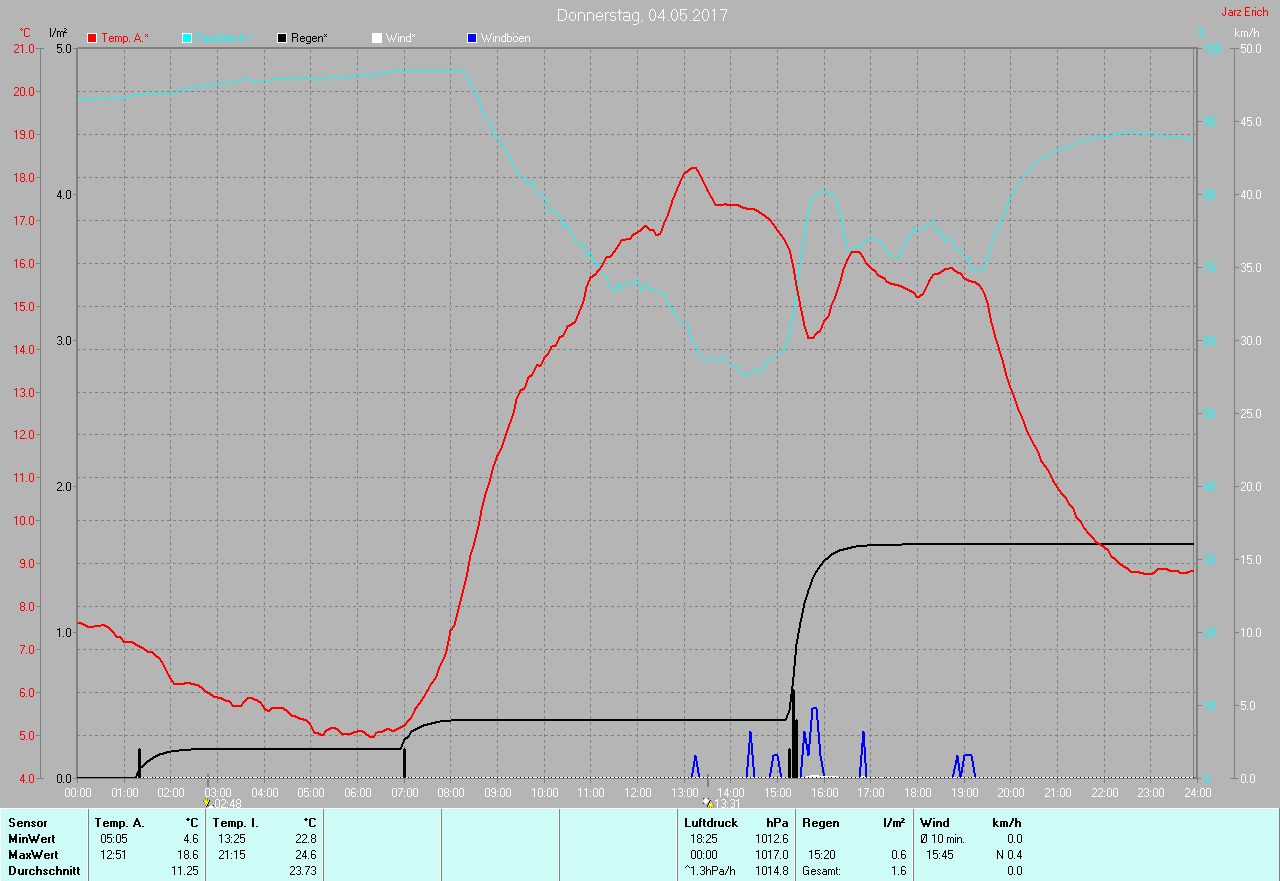Click the 13:25 indoor minimum time
The width and height of the screenshot is (1280, 881).
point(232,839)
